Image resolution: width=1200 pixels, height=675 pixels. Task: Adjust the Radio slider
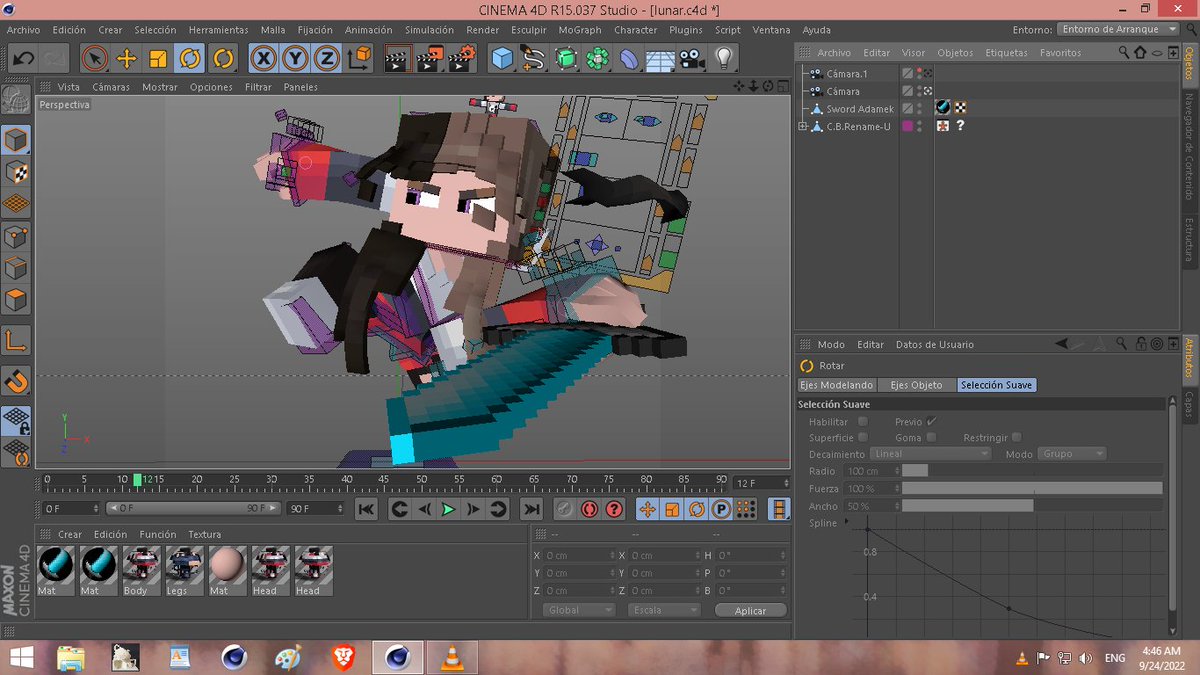pos(1032,471)
